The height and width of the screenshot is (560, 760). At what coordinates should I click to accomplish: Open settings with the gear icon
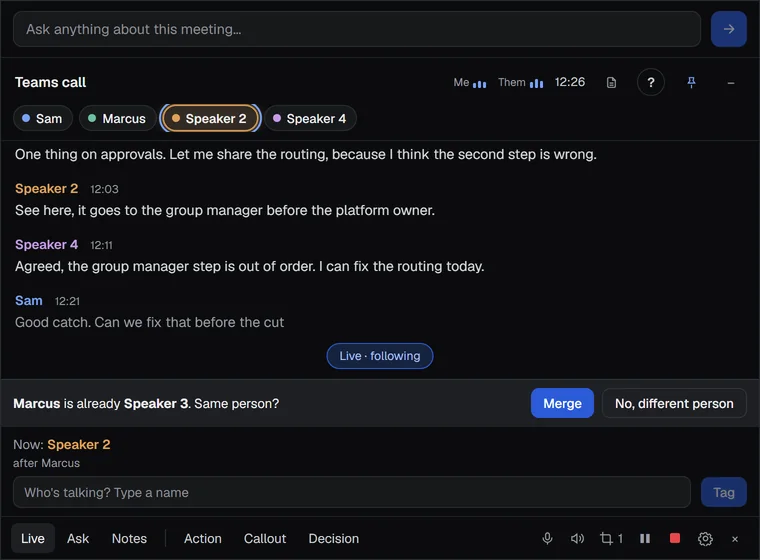coord(705,539)
